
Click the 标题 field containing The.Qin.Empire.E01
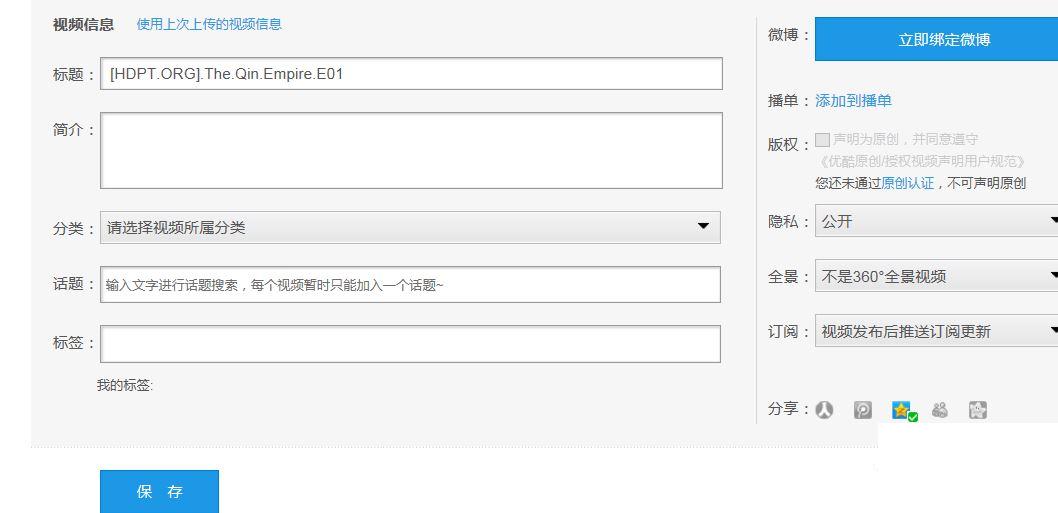pyautogui.click(x=410, y=74)
